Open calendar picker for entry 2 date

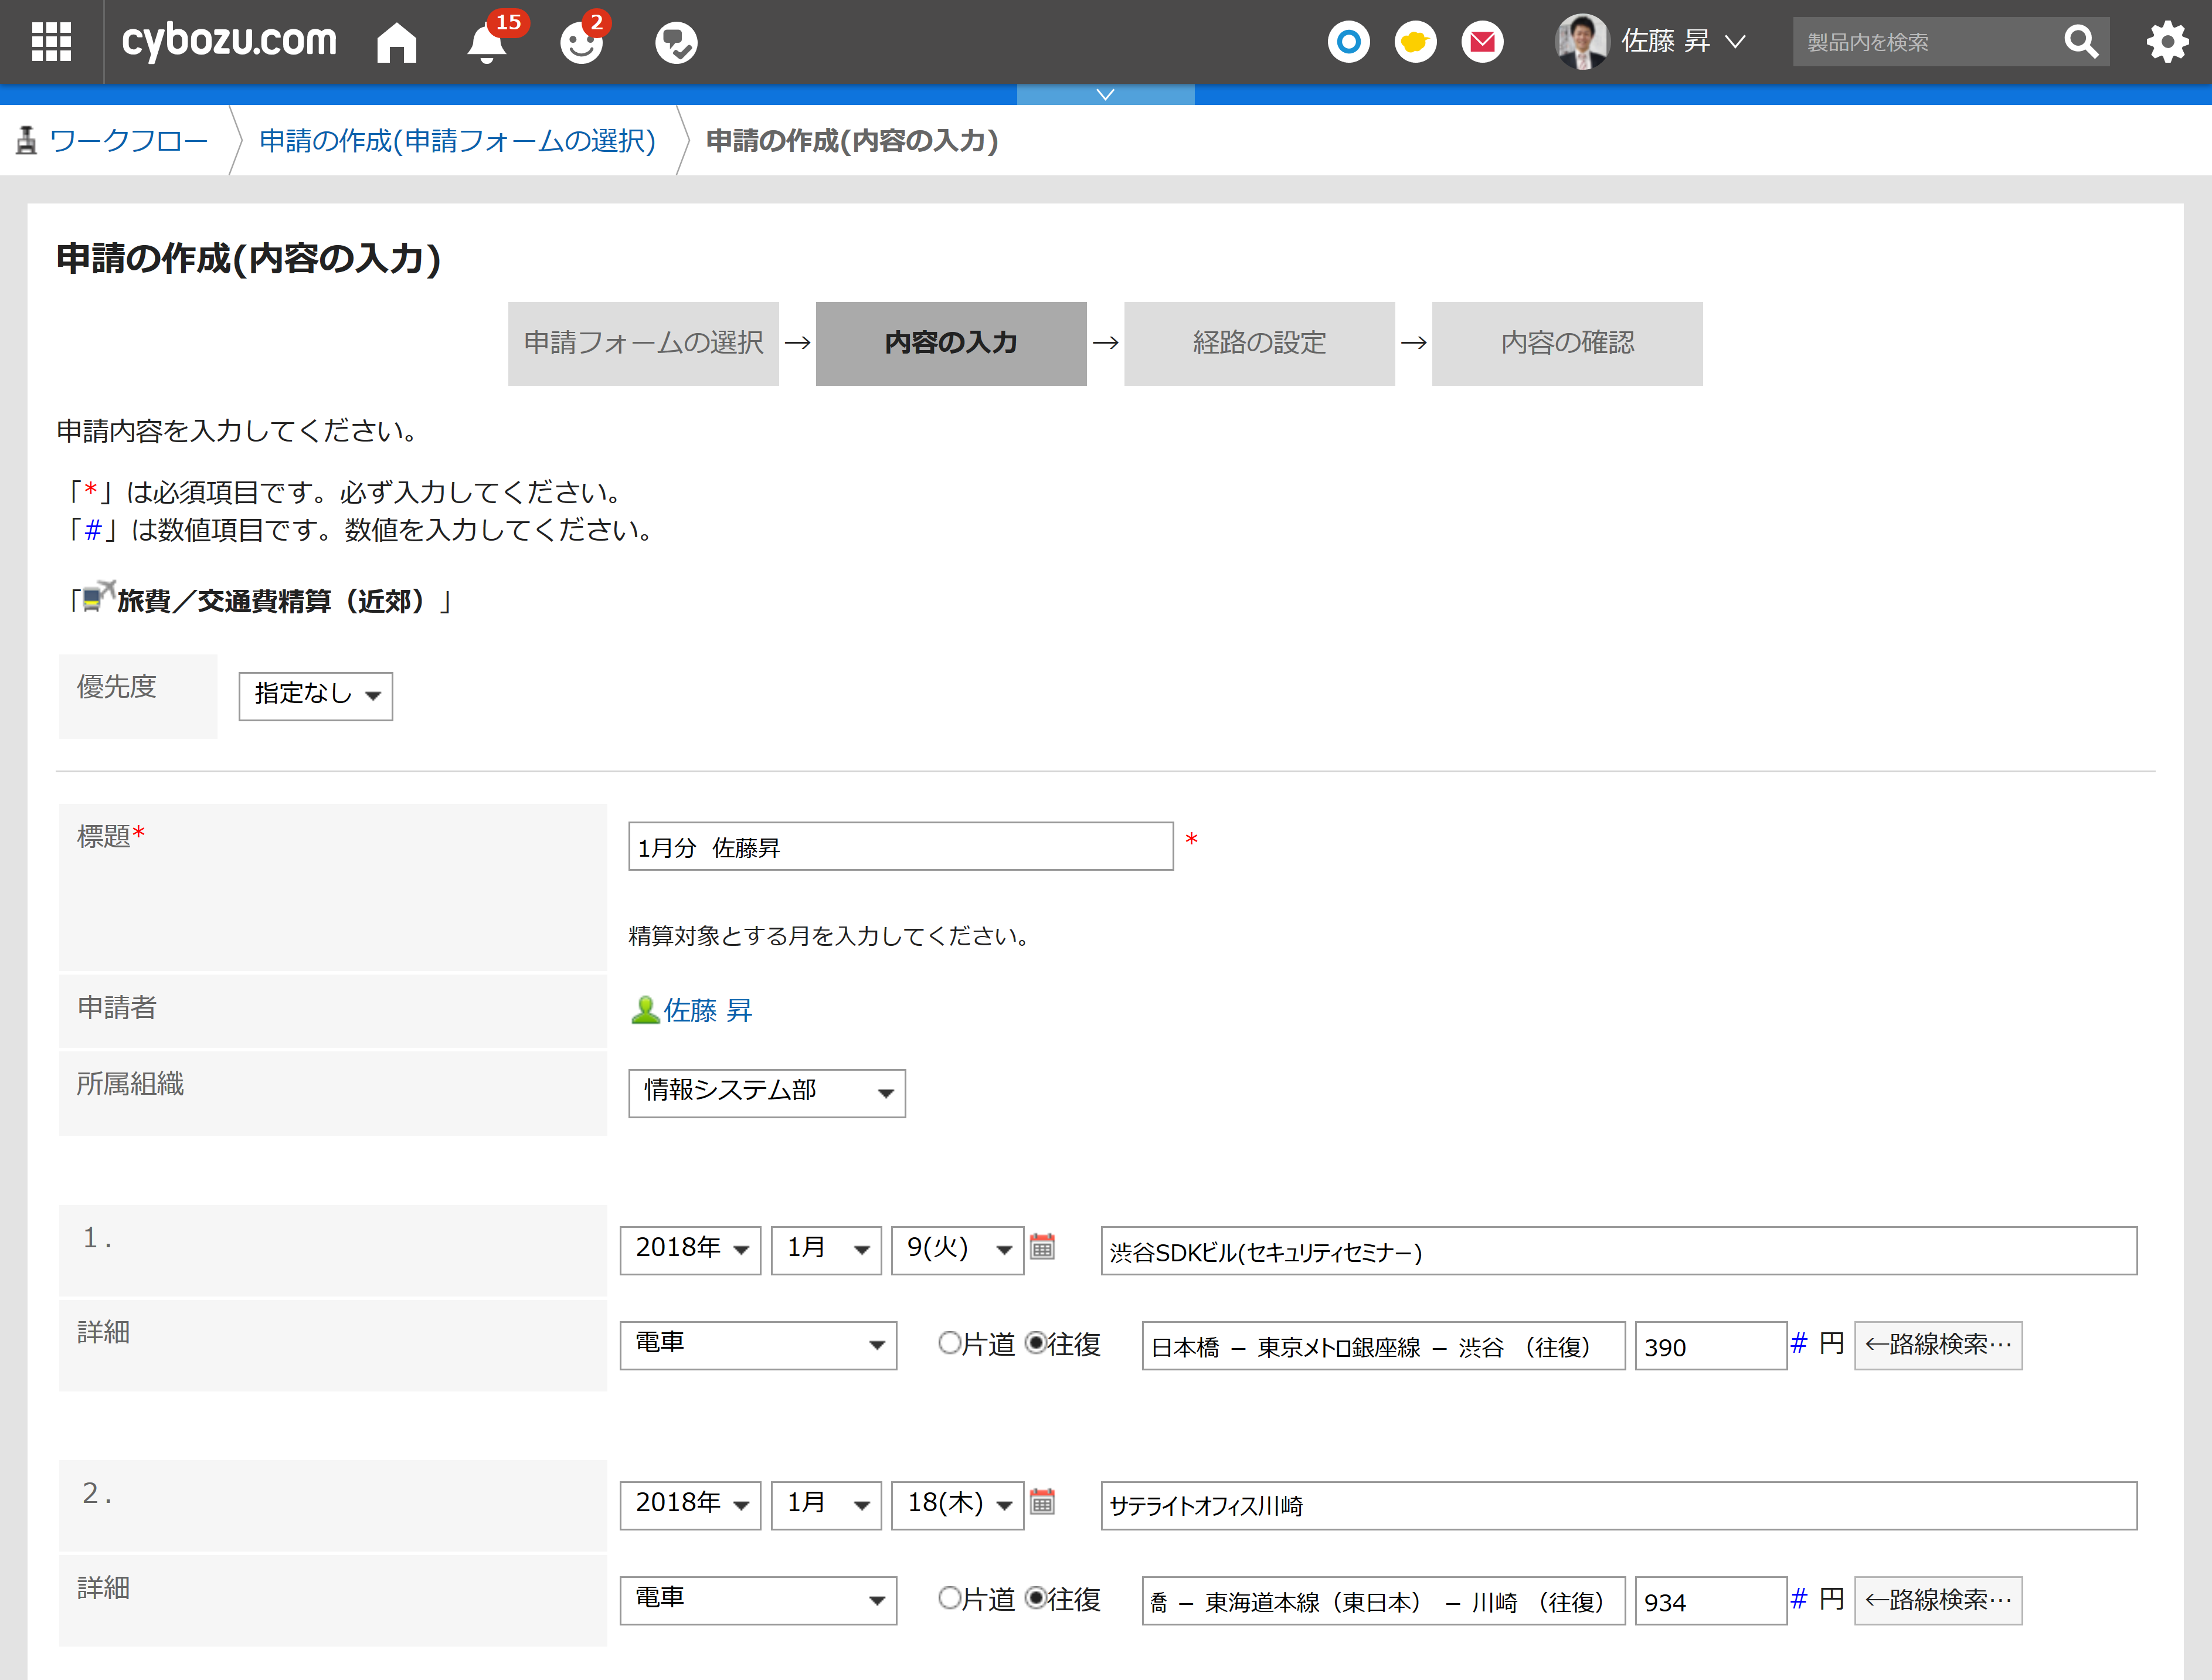click(x=1042, y=1502)
